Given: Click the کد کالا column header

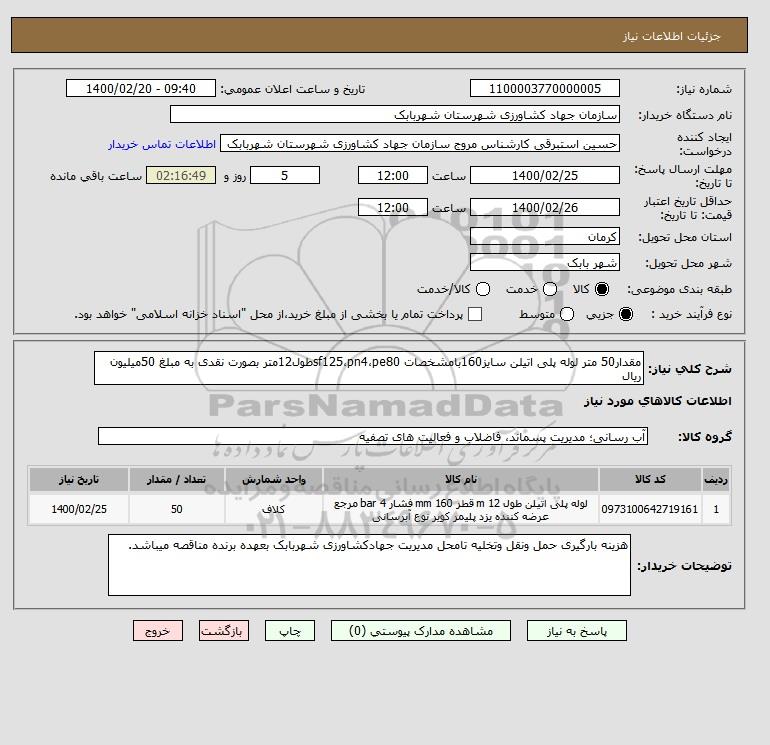Looking at the screenshot, I should [650, 479].
